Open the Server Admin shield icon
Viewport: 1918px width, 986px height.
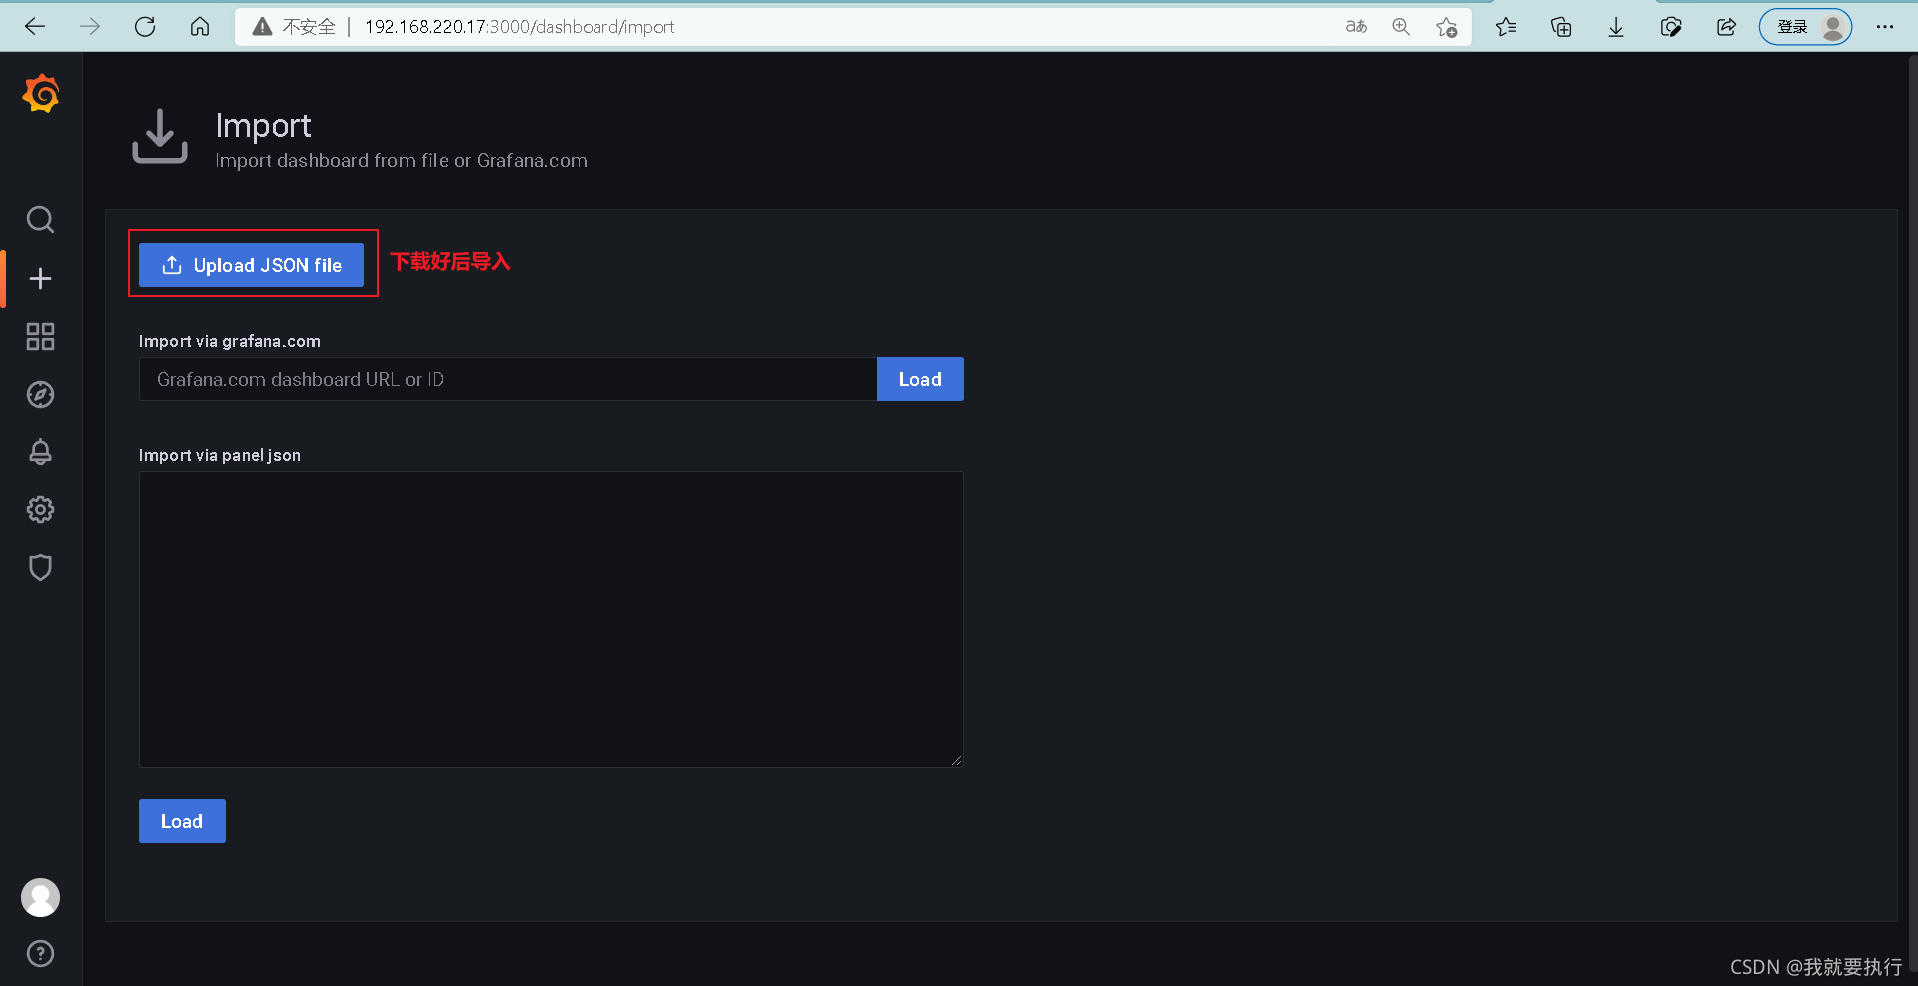40,568
